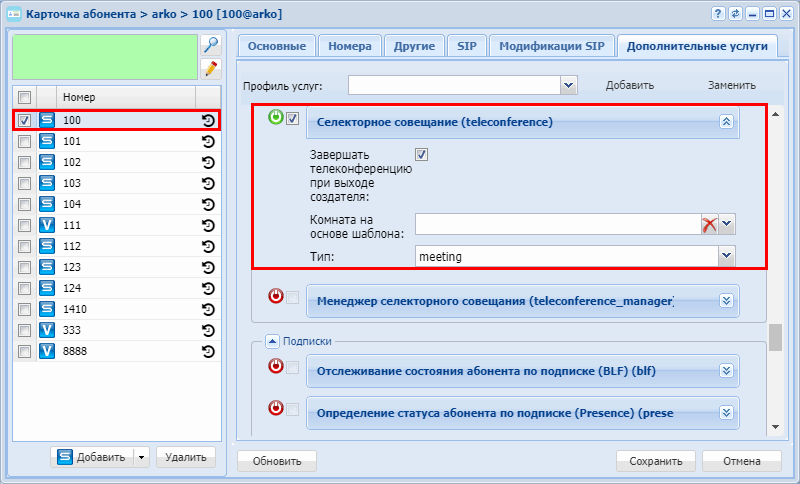Click the Профиль услуг input field
The width and height of the screenshot is (800, 484).
(x=454, y=85)
